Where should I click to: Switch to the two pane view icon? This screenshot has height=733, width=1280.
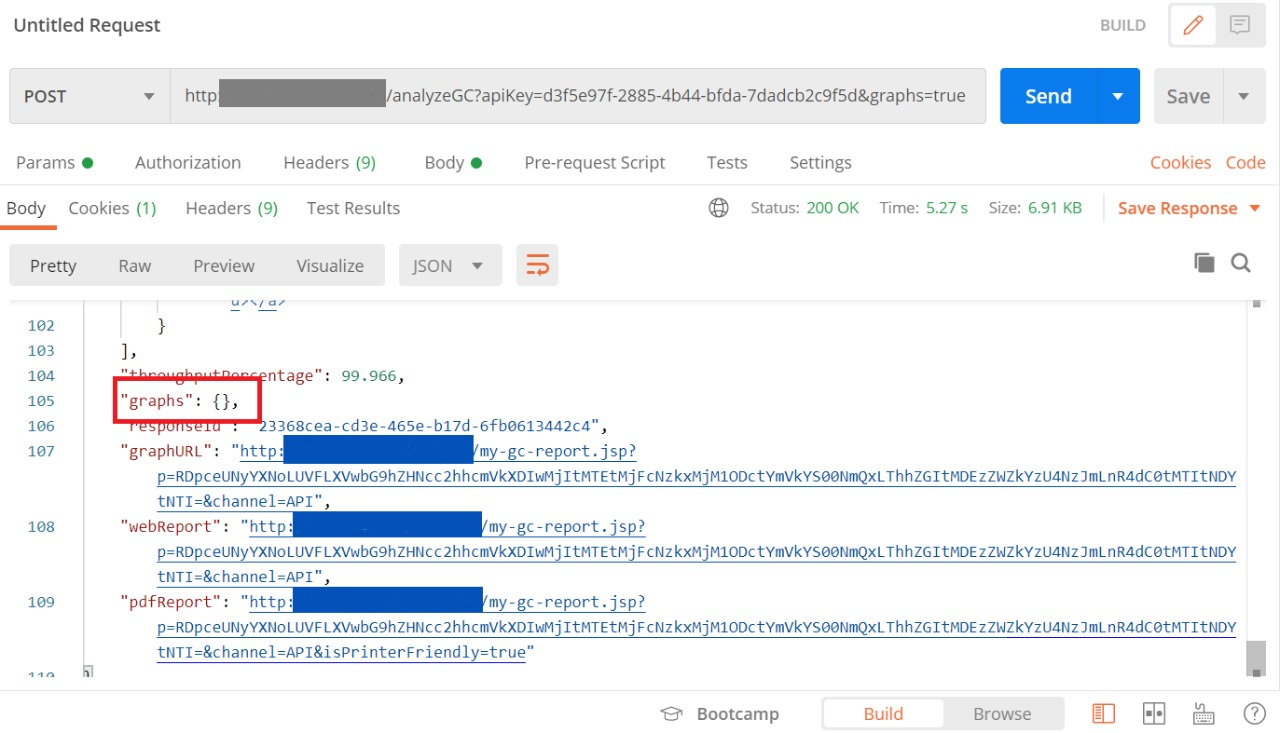click(x=1154, y=714)
